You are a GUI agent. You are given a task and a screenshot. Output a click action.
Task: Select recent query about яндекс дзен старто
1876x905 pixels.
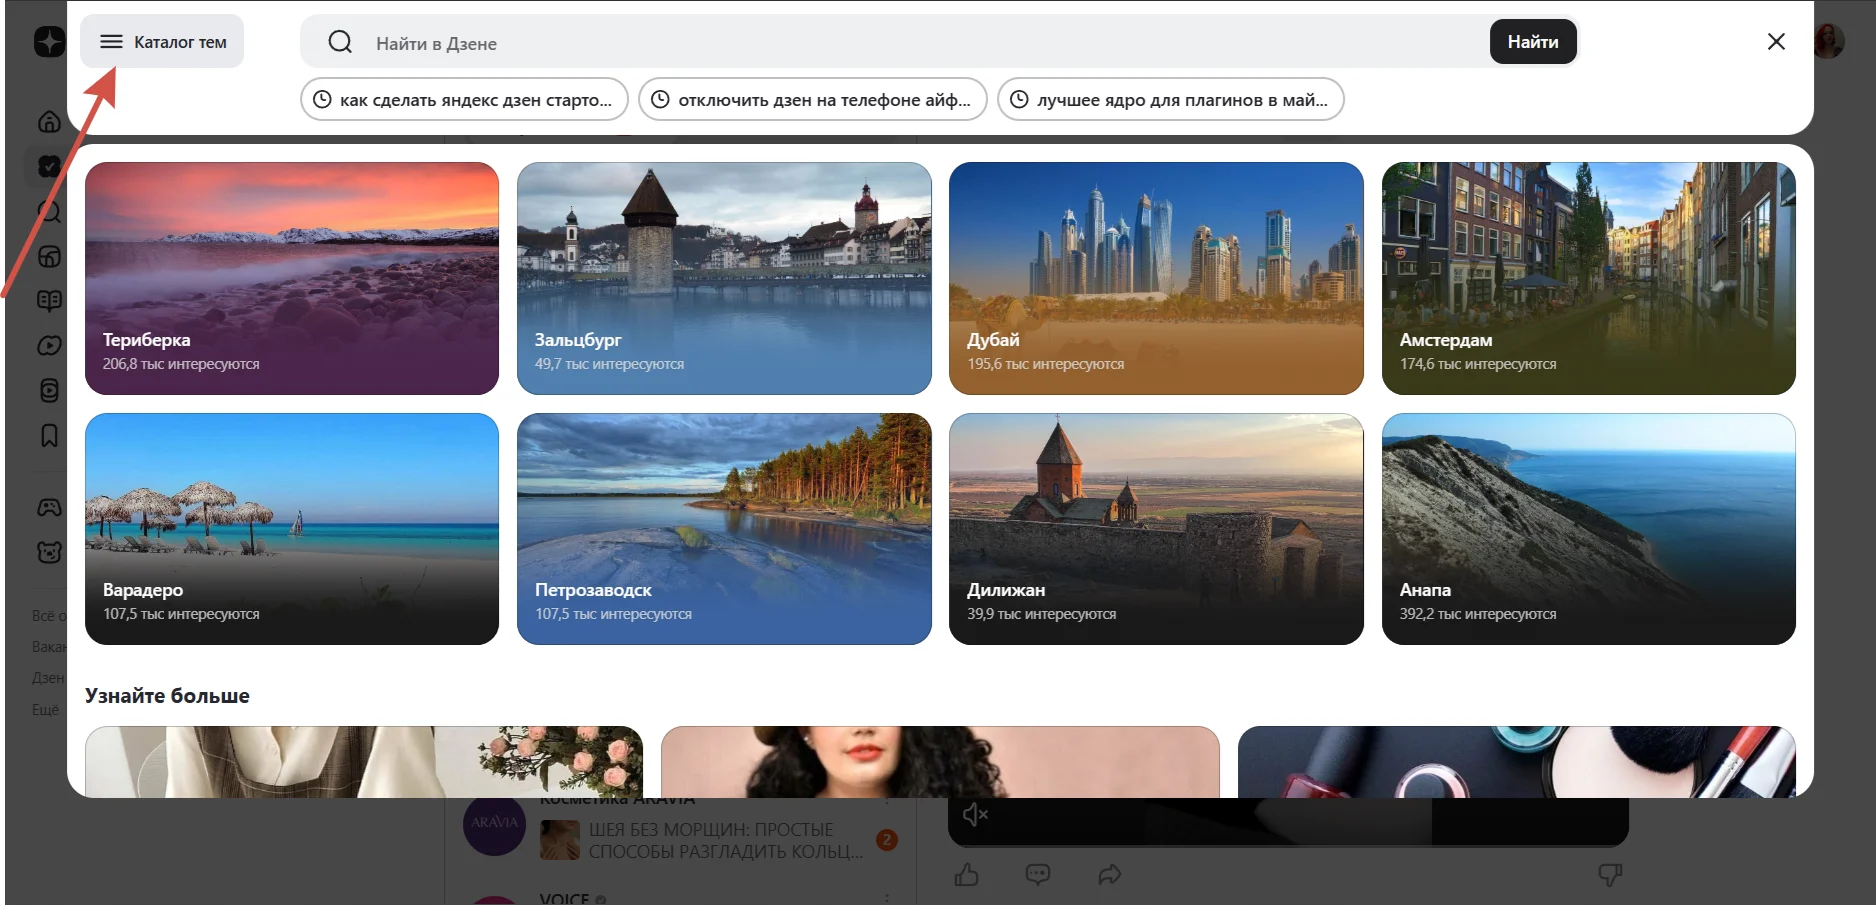[x=464, y=100]
